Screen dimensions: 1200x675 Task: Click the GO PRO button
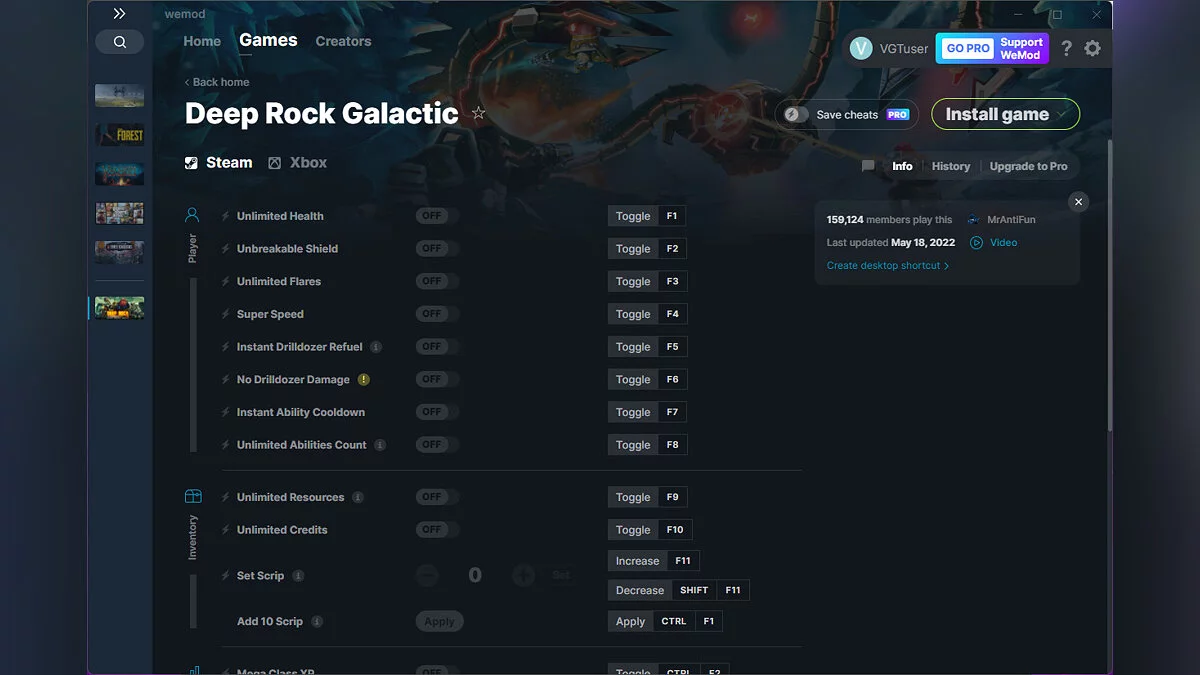(968, 48)
